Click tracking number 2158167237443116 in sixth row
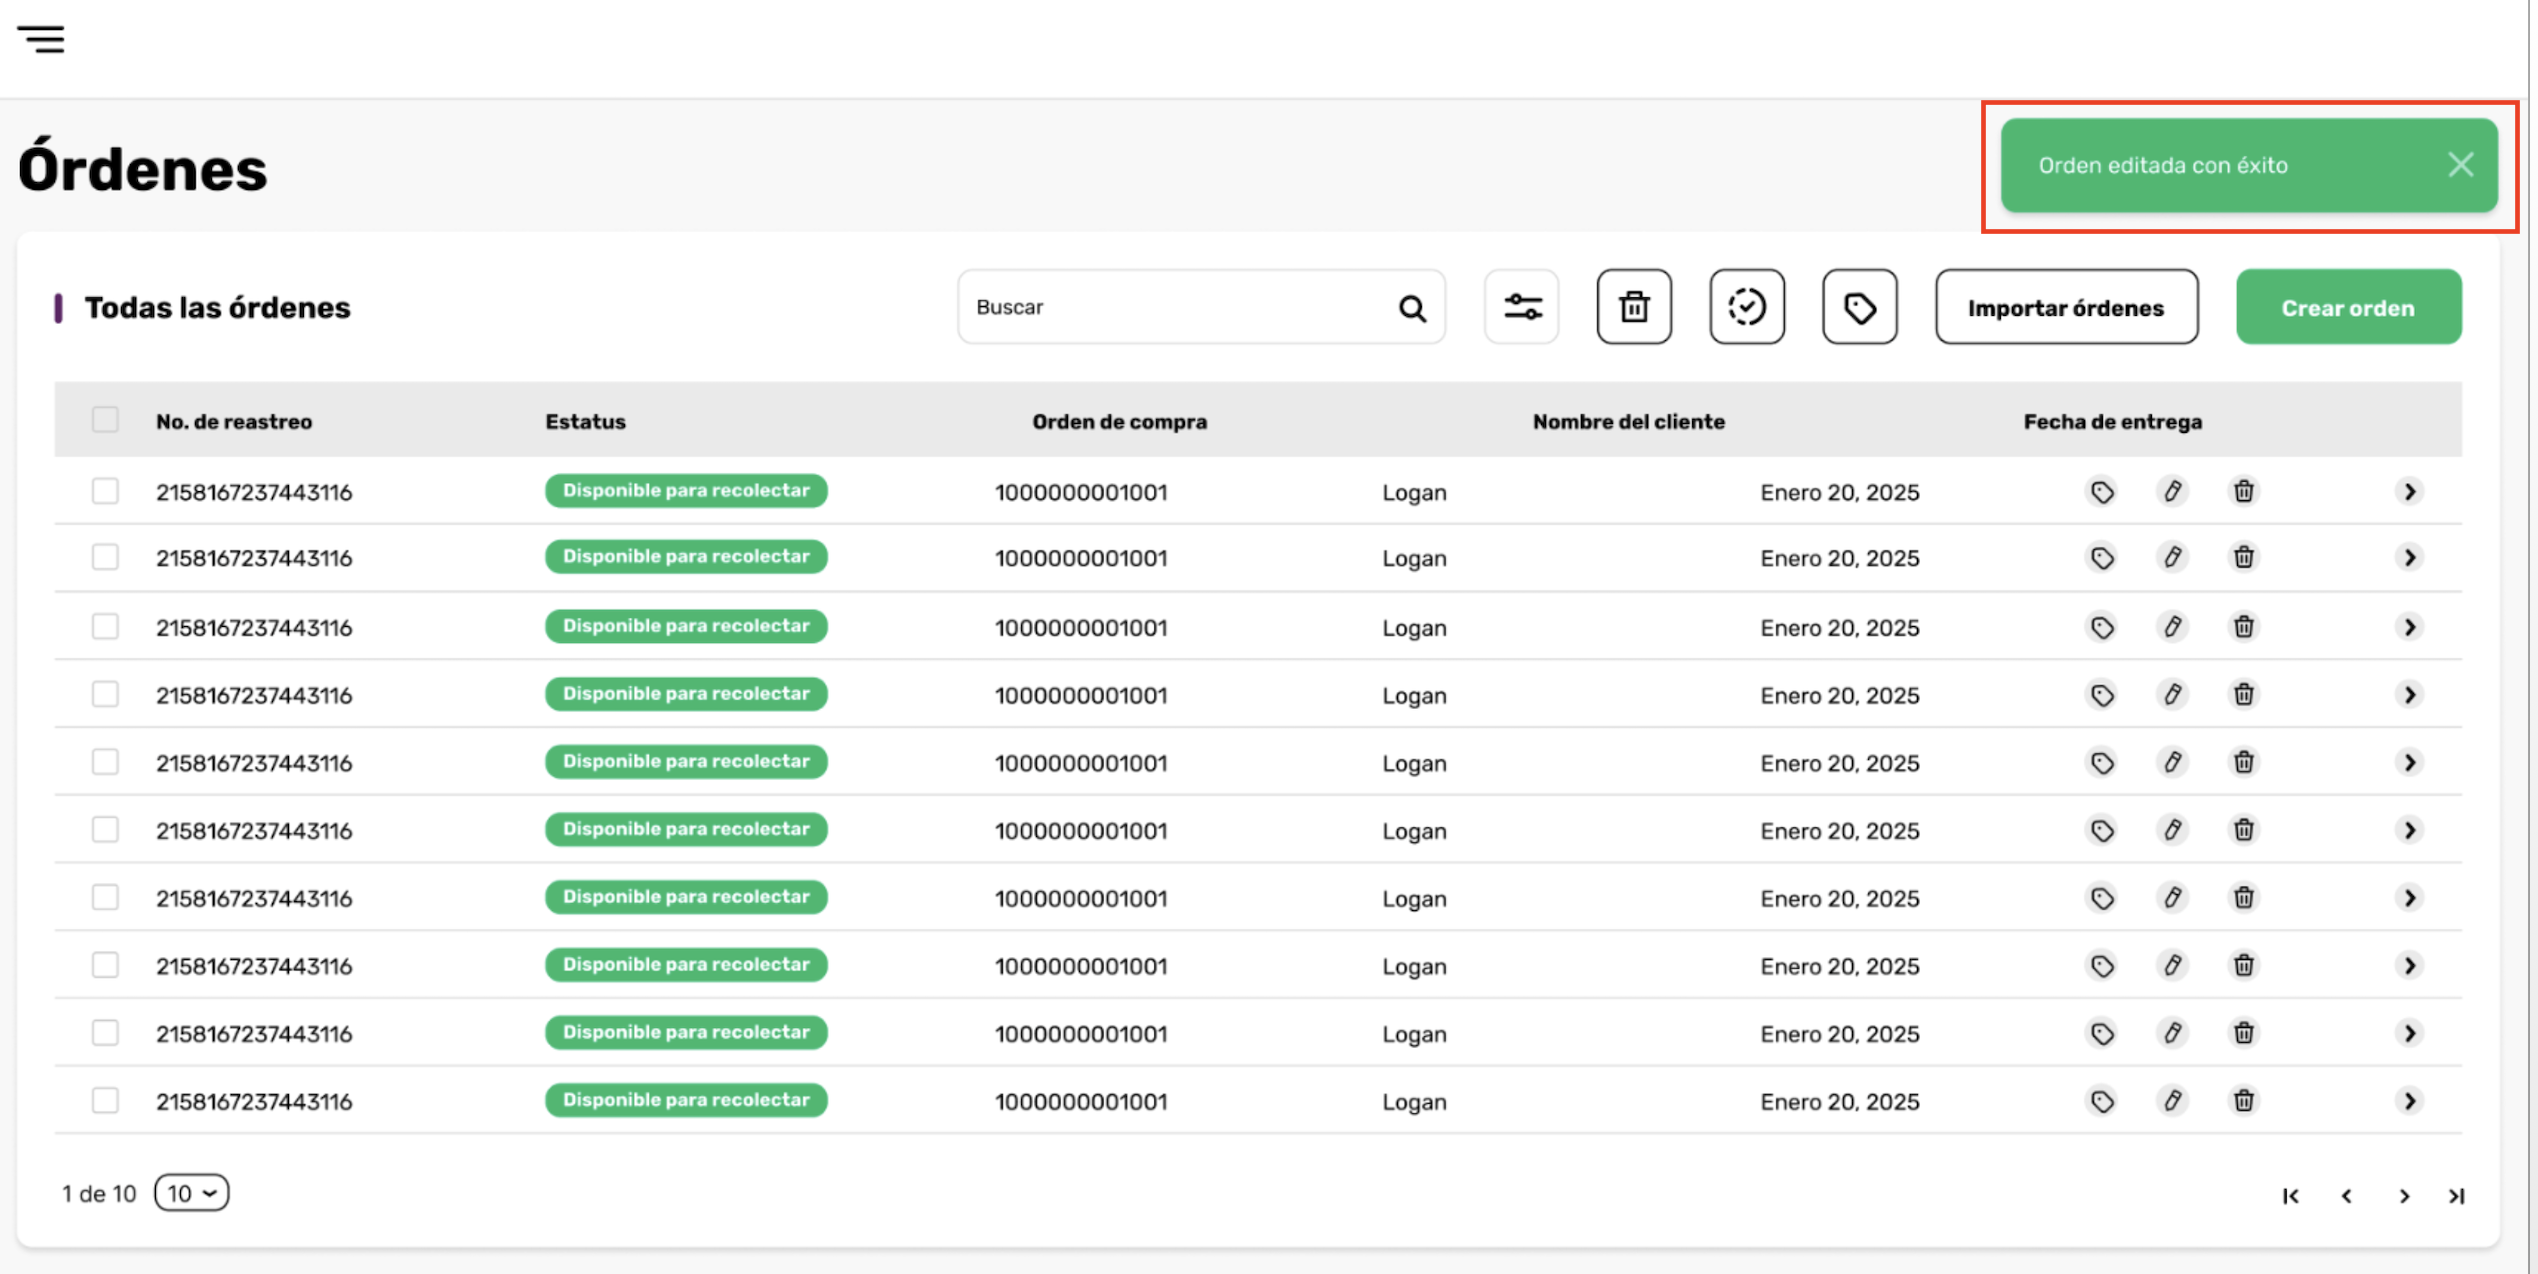This screenshot has height=1274, width=2538. 254,831
